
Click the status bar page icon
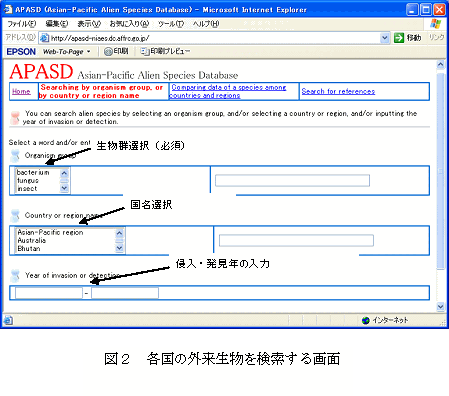(8, 320)
